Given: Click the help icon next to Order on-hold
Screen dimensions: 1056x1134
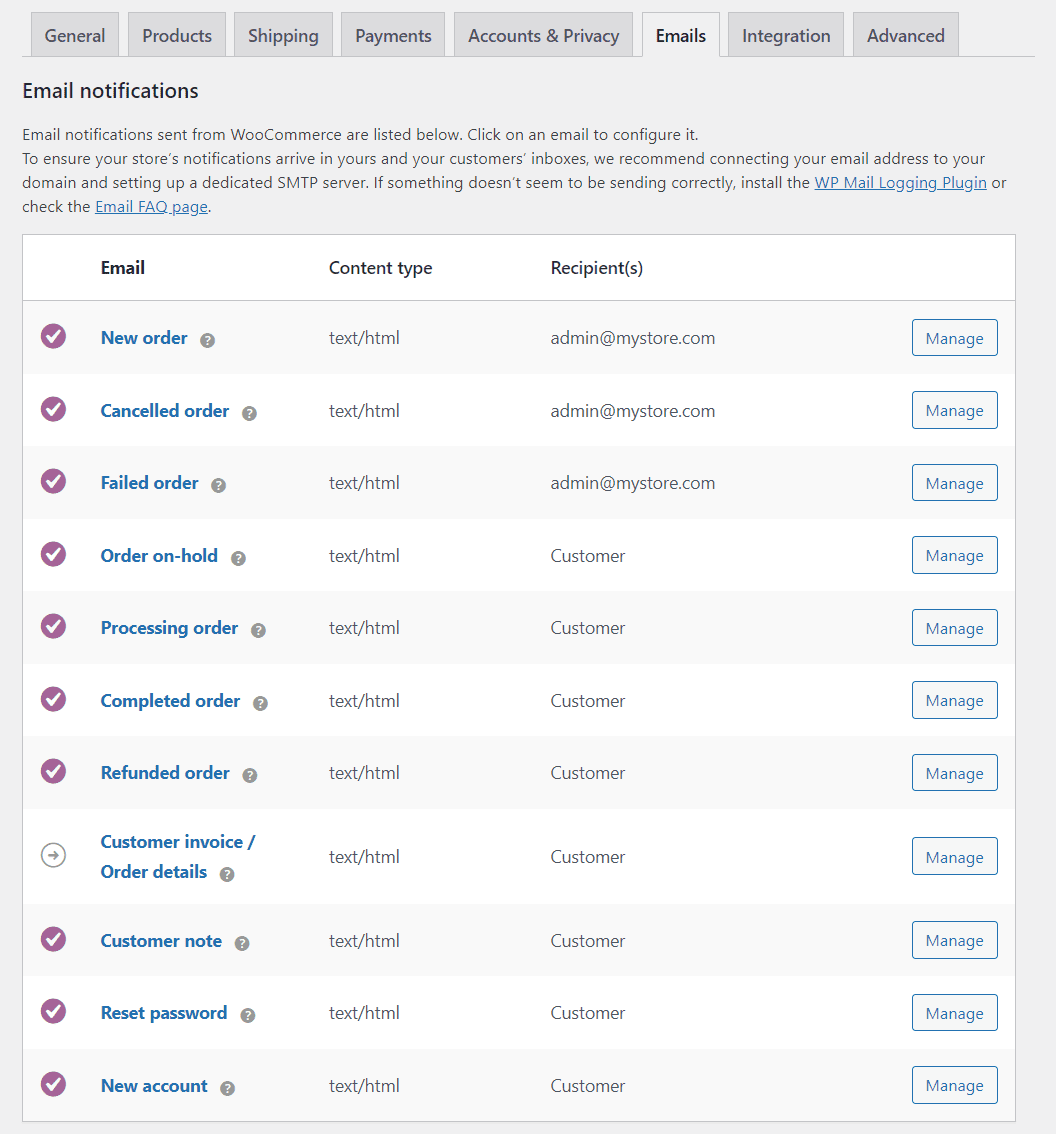Looking at the screenshot, I should [x=238, y=558].
